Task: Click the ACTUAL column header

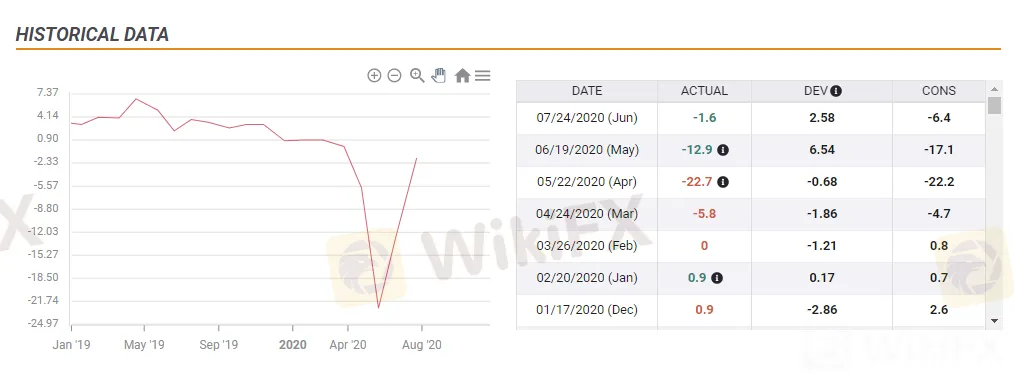Action: click(704, 91)
